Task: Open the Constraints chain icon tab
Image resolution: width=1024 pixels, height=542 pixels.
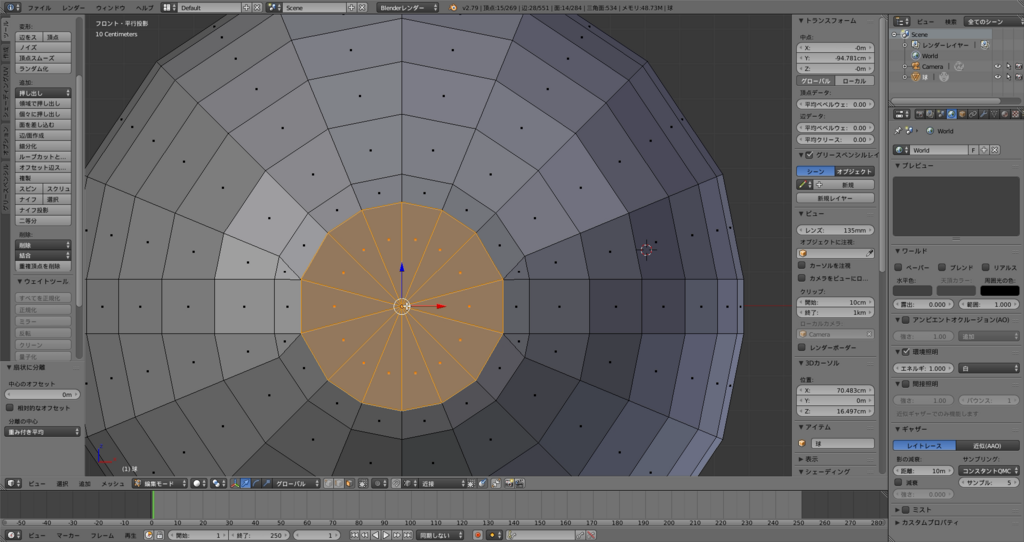Action: click(x=973, y=114)
